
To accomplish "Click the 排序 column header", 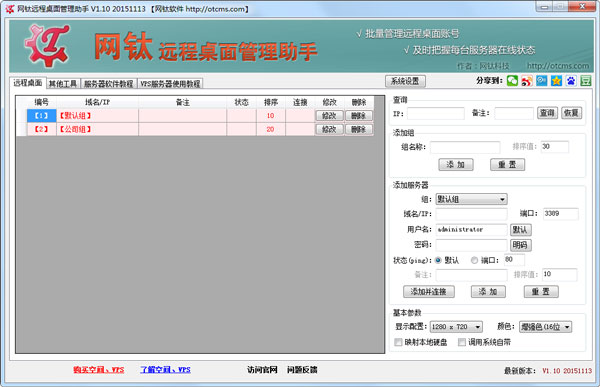I will point(271,102).
